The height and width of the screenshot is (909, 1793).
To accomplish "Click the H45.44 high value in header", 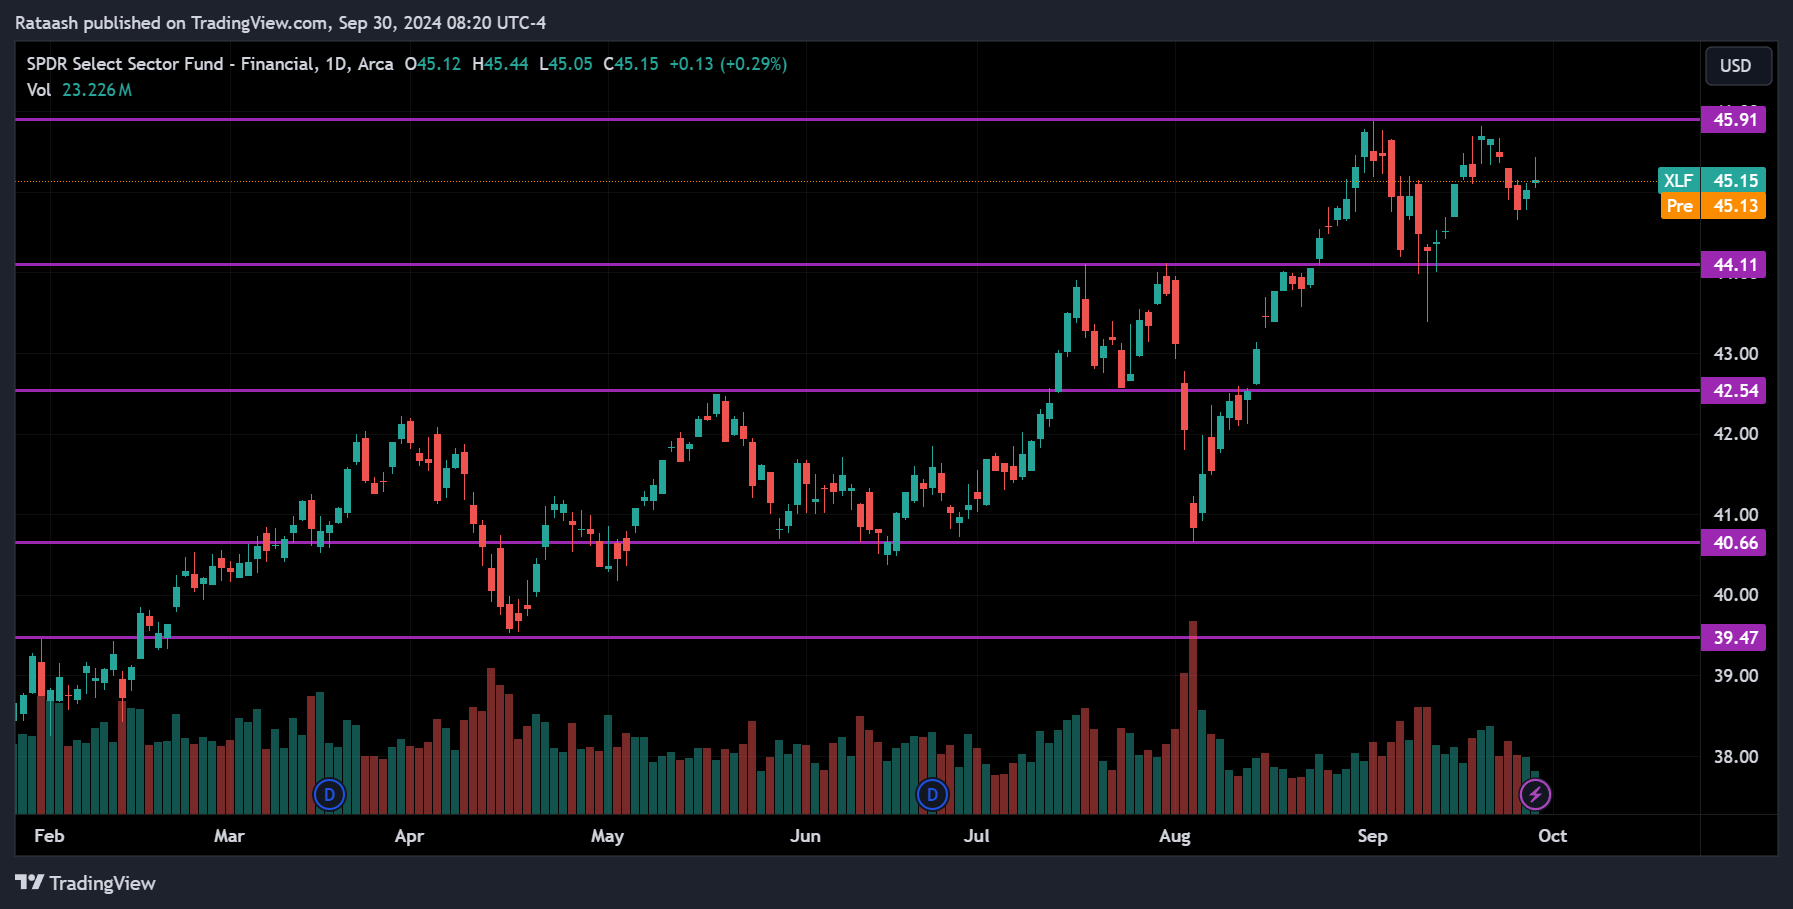I will (500, 64).
